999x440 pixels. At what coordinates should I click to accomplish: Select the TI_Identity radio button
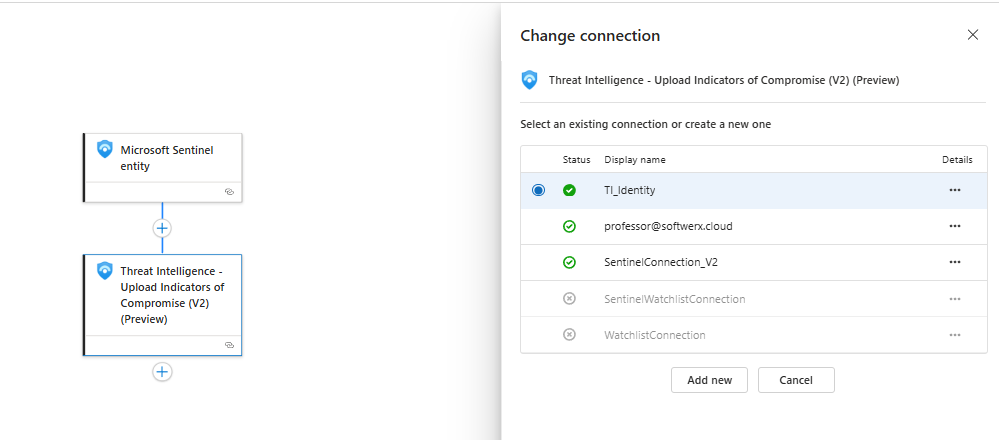pyautogui.click(x=538, y=190)
